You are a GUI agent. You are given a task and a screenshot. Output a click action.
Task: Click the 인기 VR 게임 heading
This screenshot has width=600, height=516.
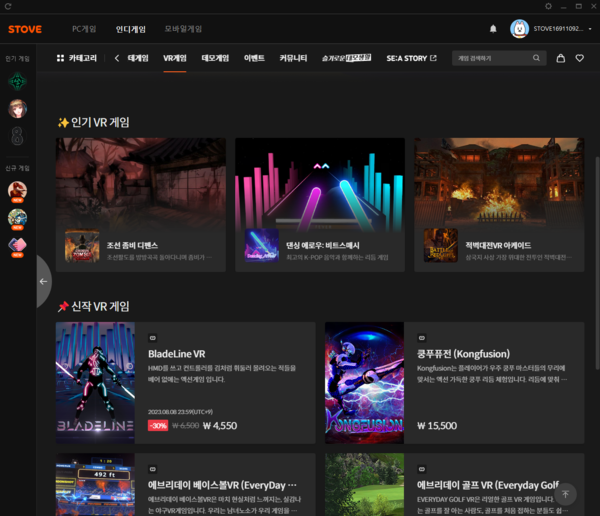pyautogui.click(x=93, y=122)
